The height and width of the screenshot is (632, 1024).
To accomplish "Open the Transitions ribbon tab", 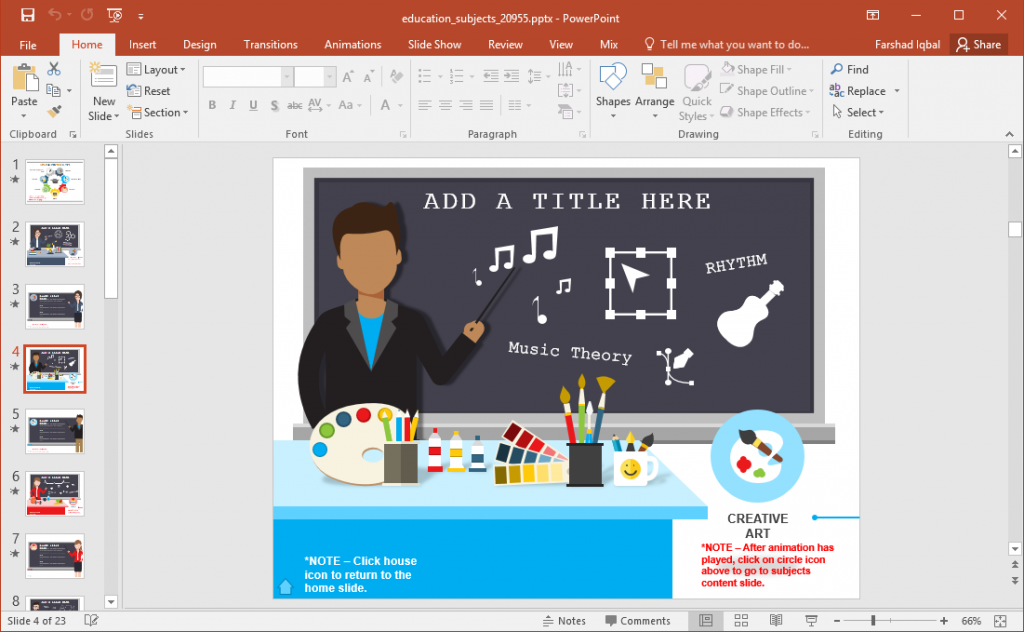I will [x=270, y=44].
